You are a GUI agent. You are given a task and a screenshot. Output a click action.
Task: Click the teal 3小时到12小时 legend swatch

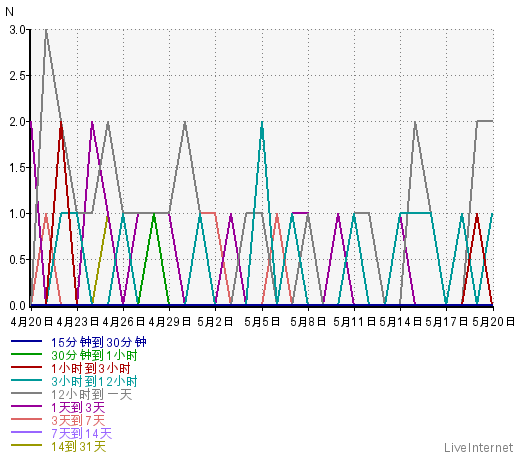click(x=26, y=380)
